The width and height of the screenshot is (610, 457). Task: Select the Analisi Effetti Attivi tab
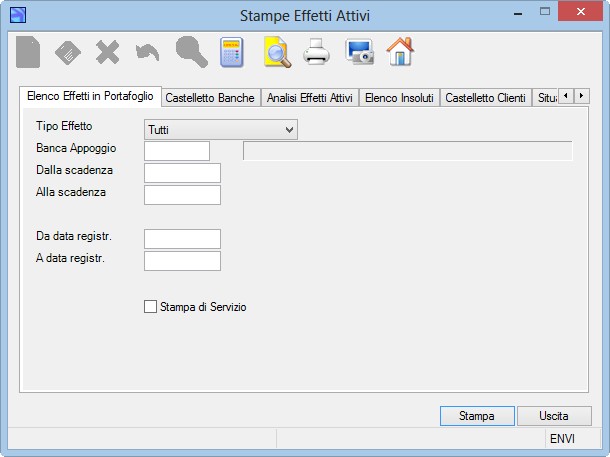click(310, 98)
